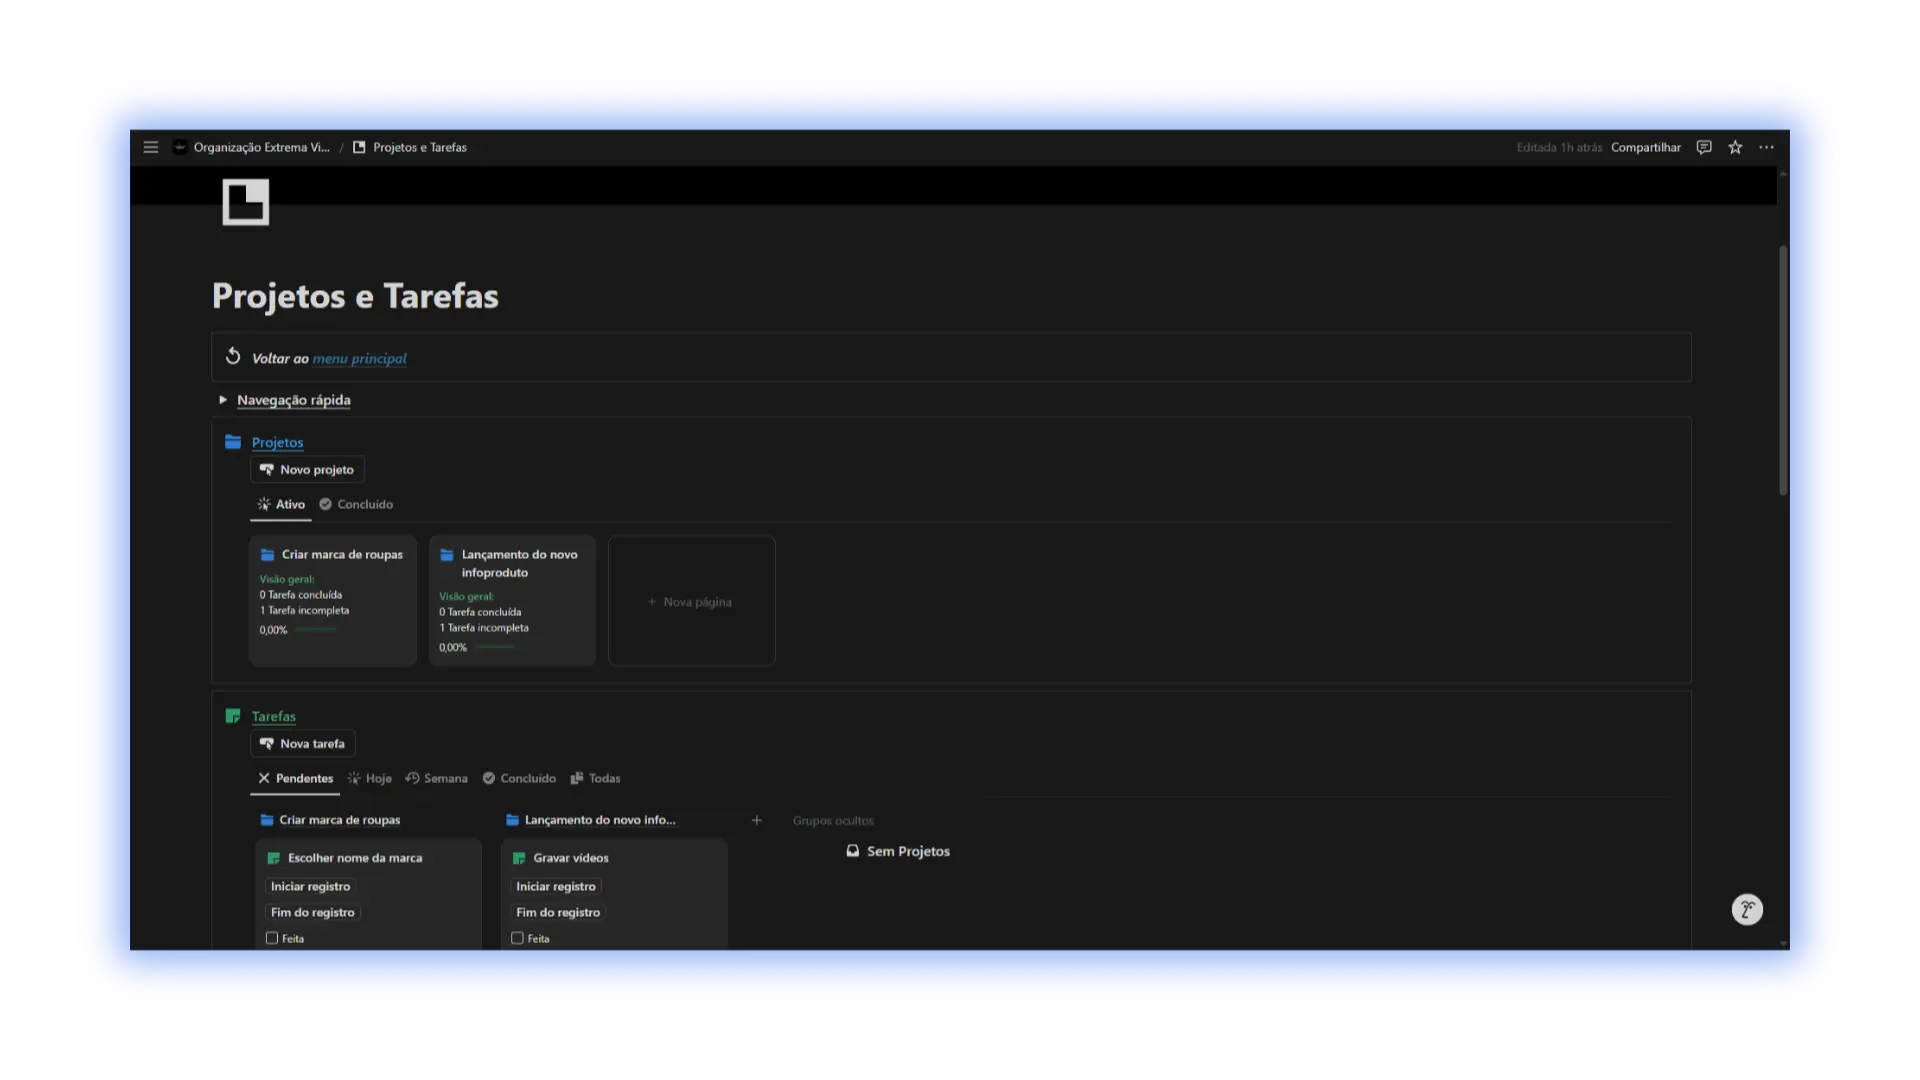Image resolution: width=1920 pixels, height=1080 pixels.
Task: Click the Compartilhar button
Action: [x=1646, y=147]
